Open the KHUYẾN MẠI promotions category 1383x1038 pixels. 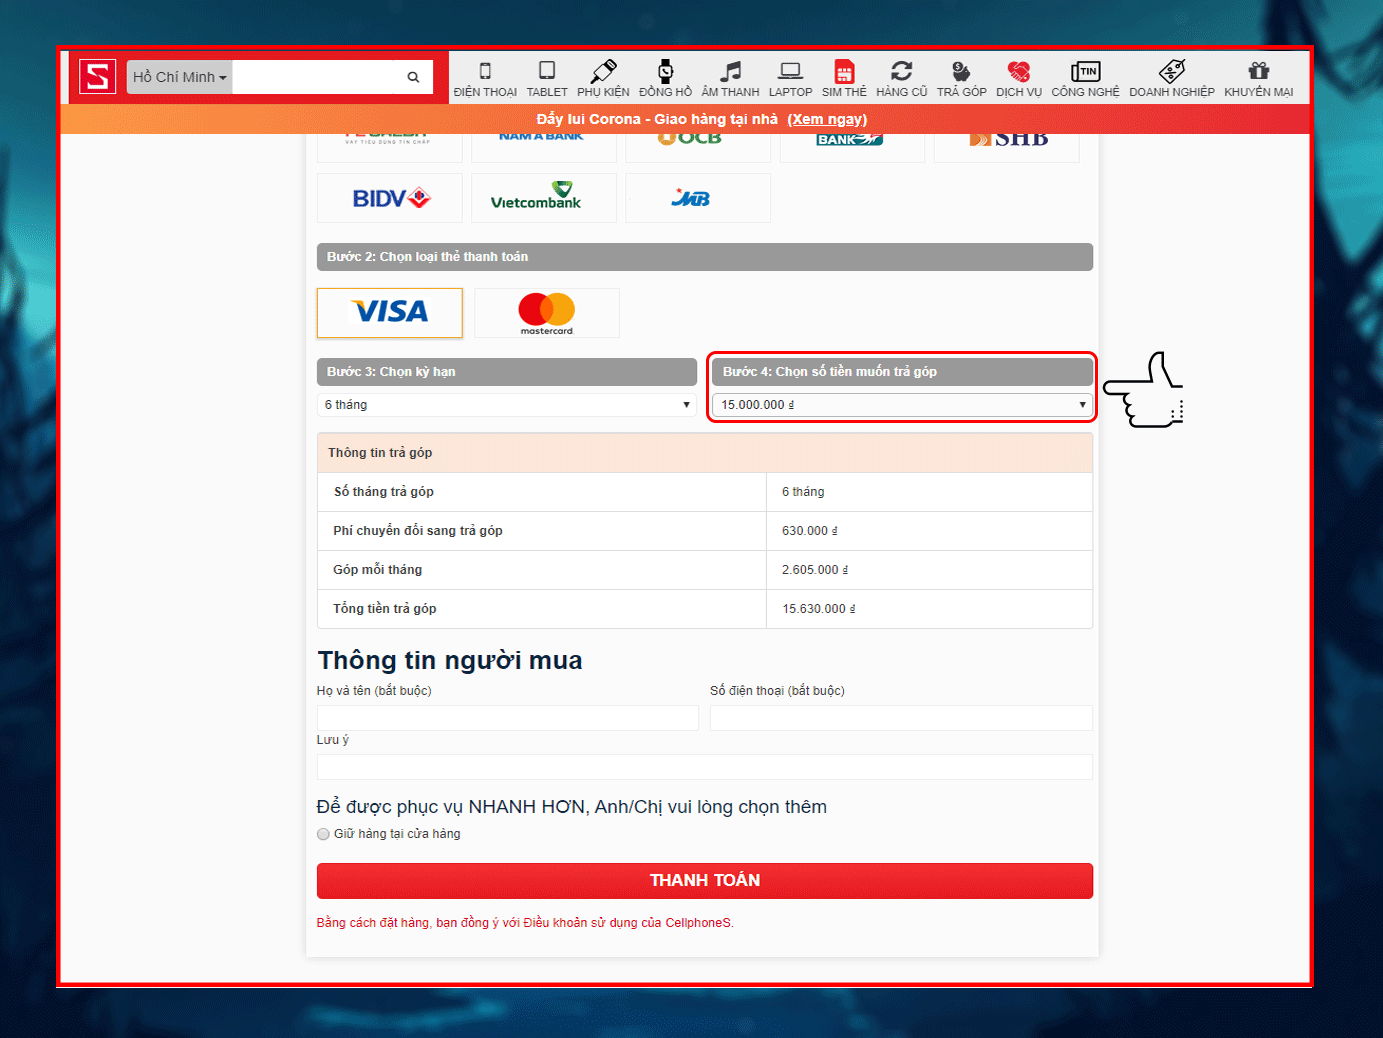coord(1258,79)
